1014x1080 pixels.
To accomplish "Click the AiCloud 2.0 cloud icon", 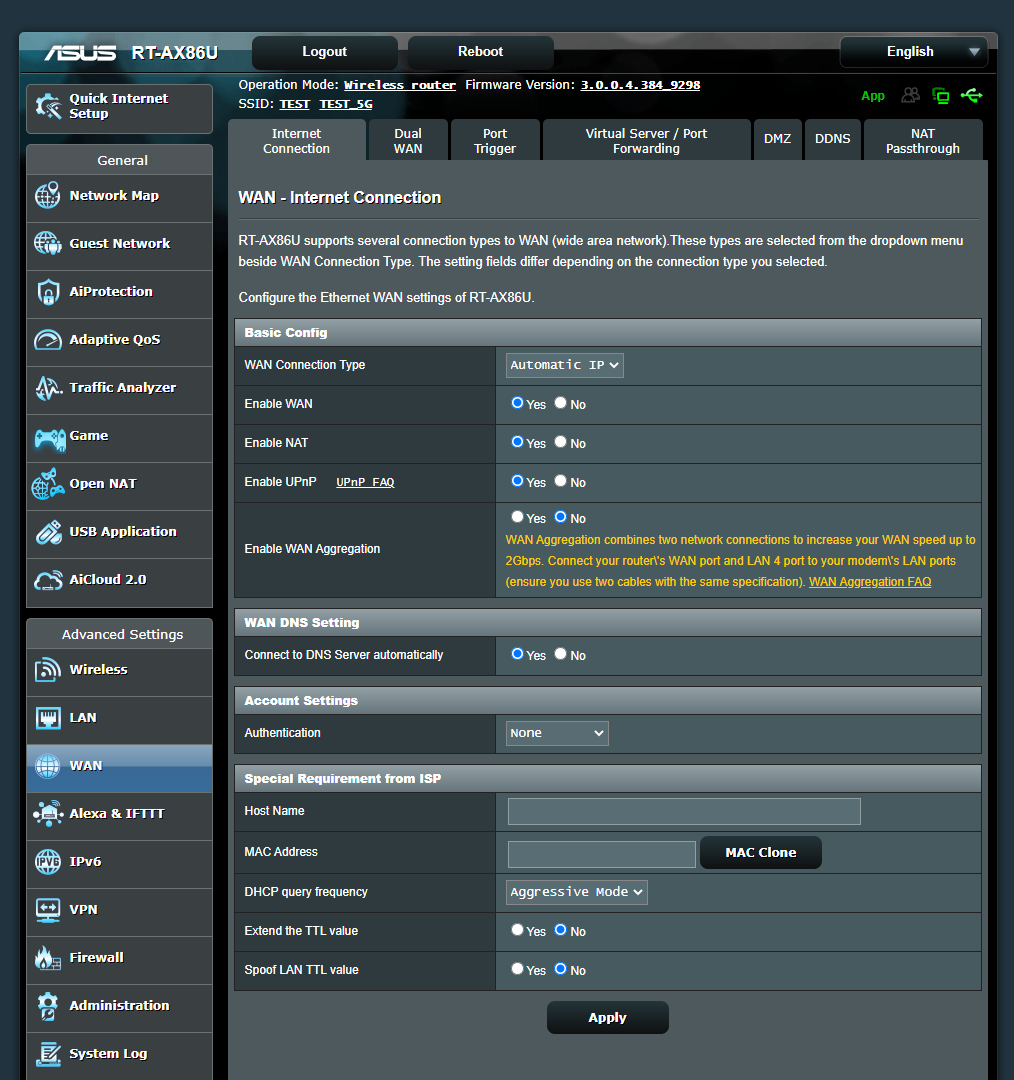I will coord(48,581).
